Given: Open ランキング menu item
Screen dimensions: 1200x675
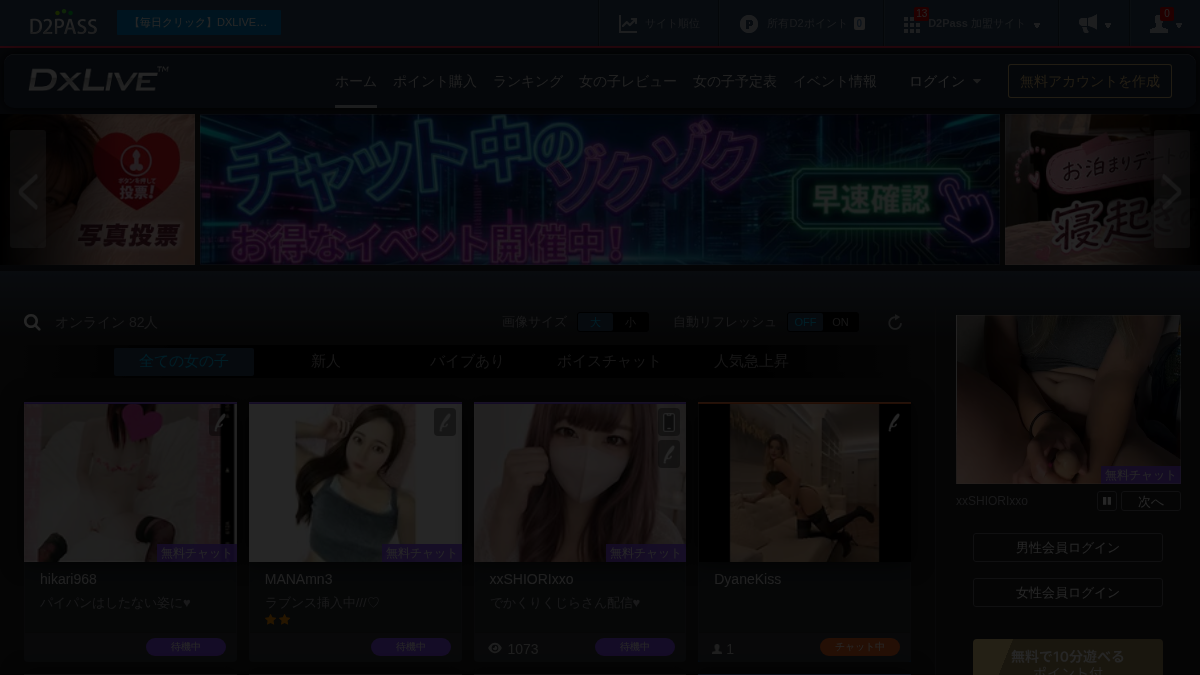Looking at the screenshot, I should click(528, 81).
